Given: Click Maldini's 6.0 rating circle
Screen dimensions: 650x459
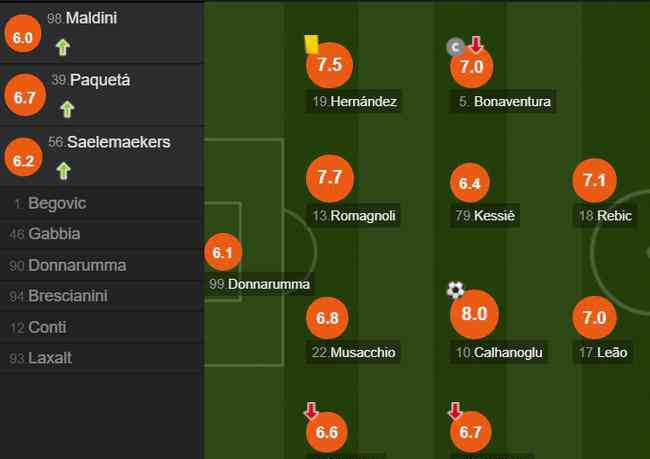Looking at the screenshot, I should point(23,34).
